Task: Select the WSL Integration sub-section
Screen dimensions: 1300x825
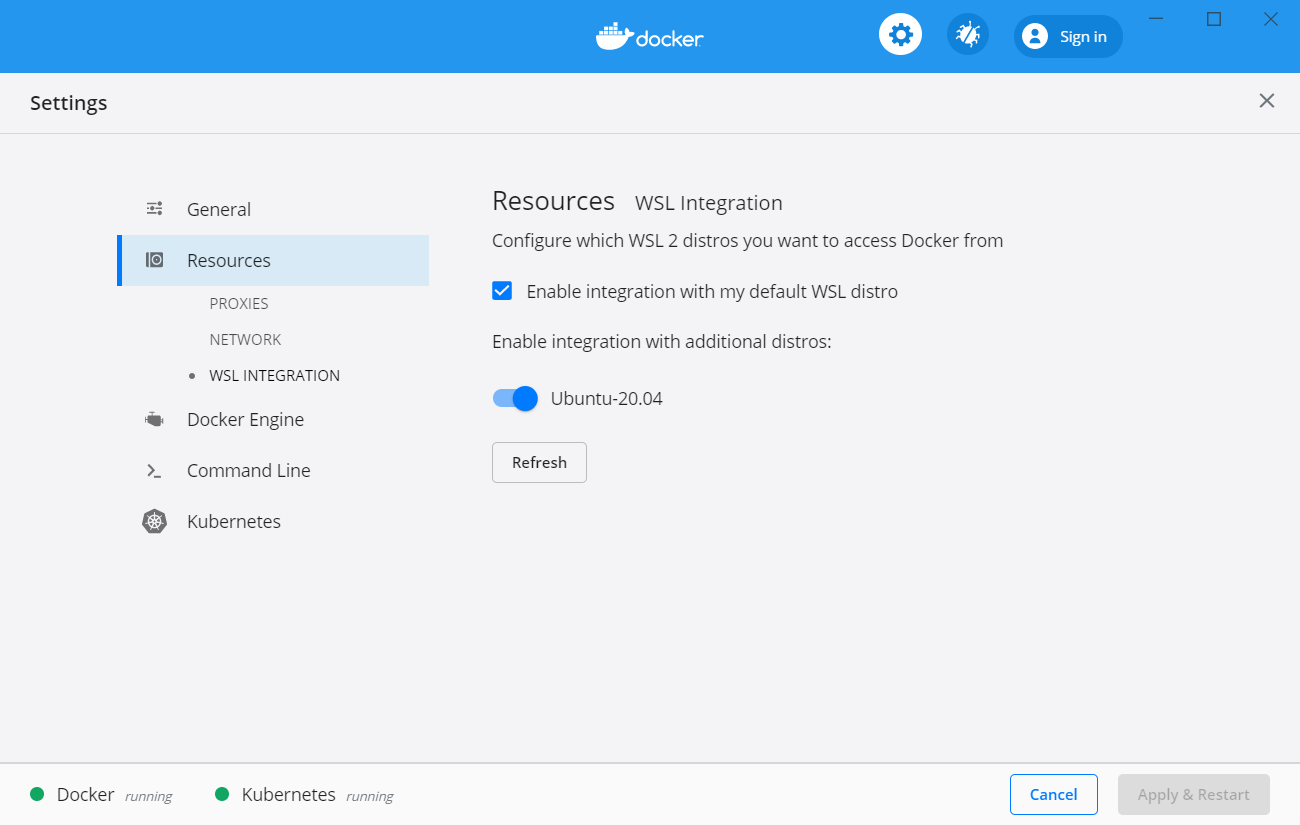Action: [274, 375]
